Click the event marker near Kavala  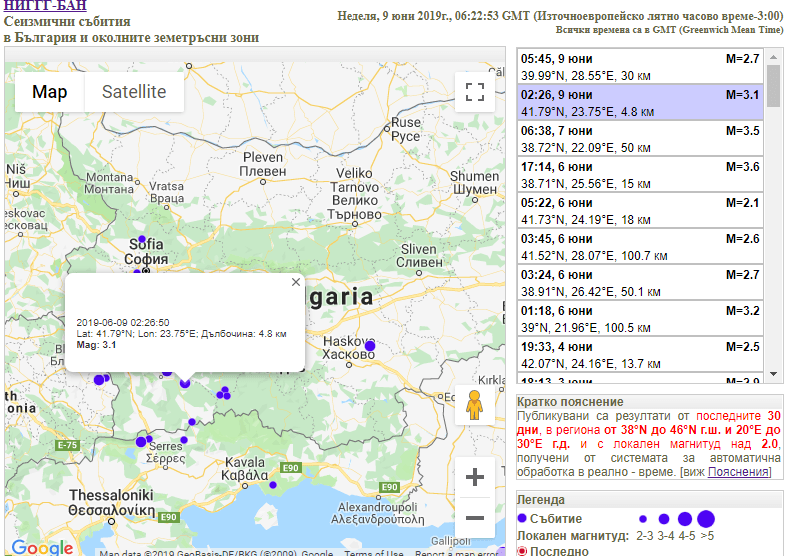(273, 484)
